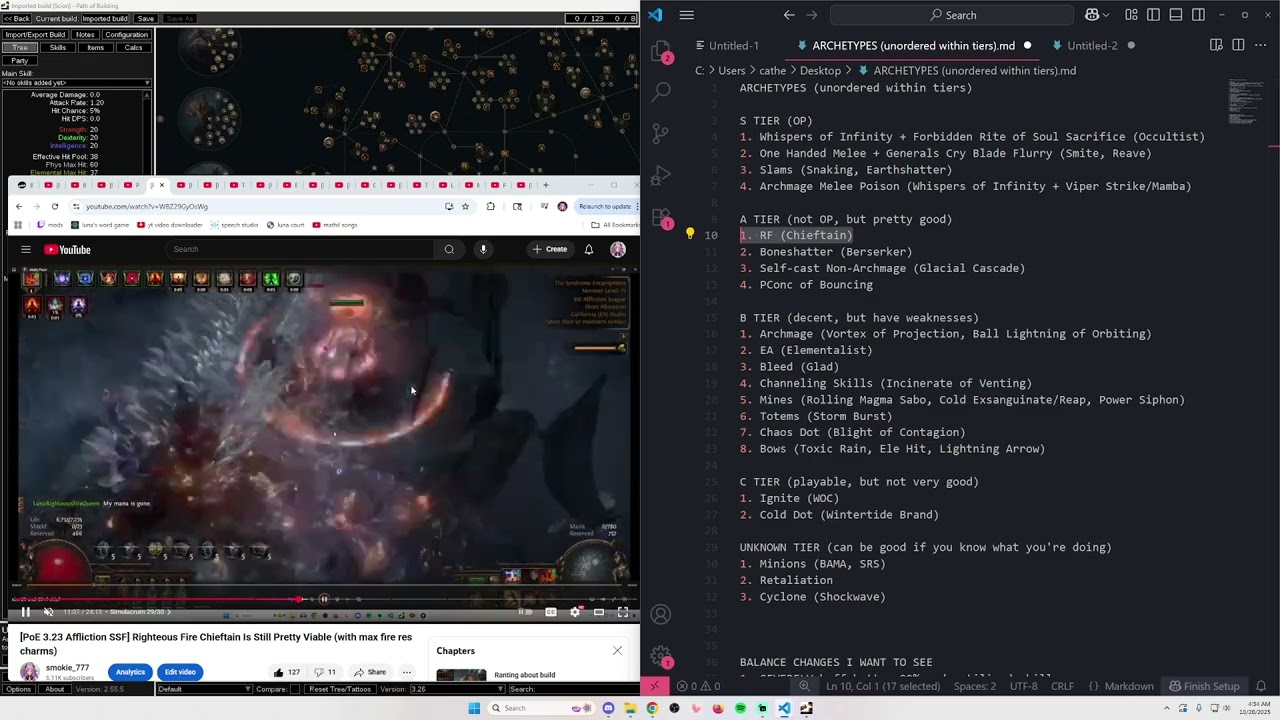
Task: Open YouTube account avatar menu
Action: point(618,249)
